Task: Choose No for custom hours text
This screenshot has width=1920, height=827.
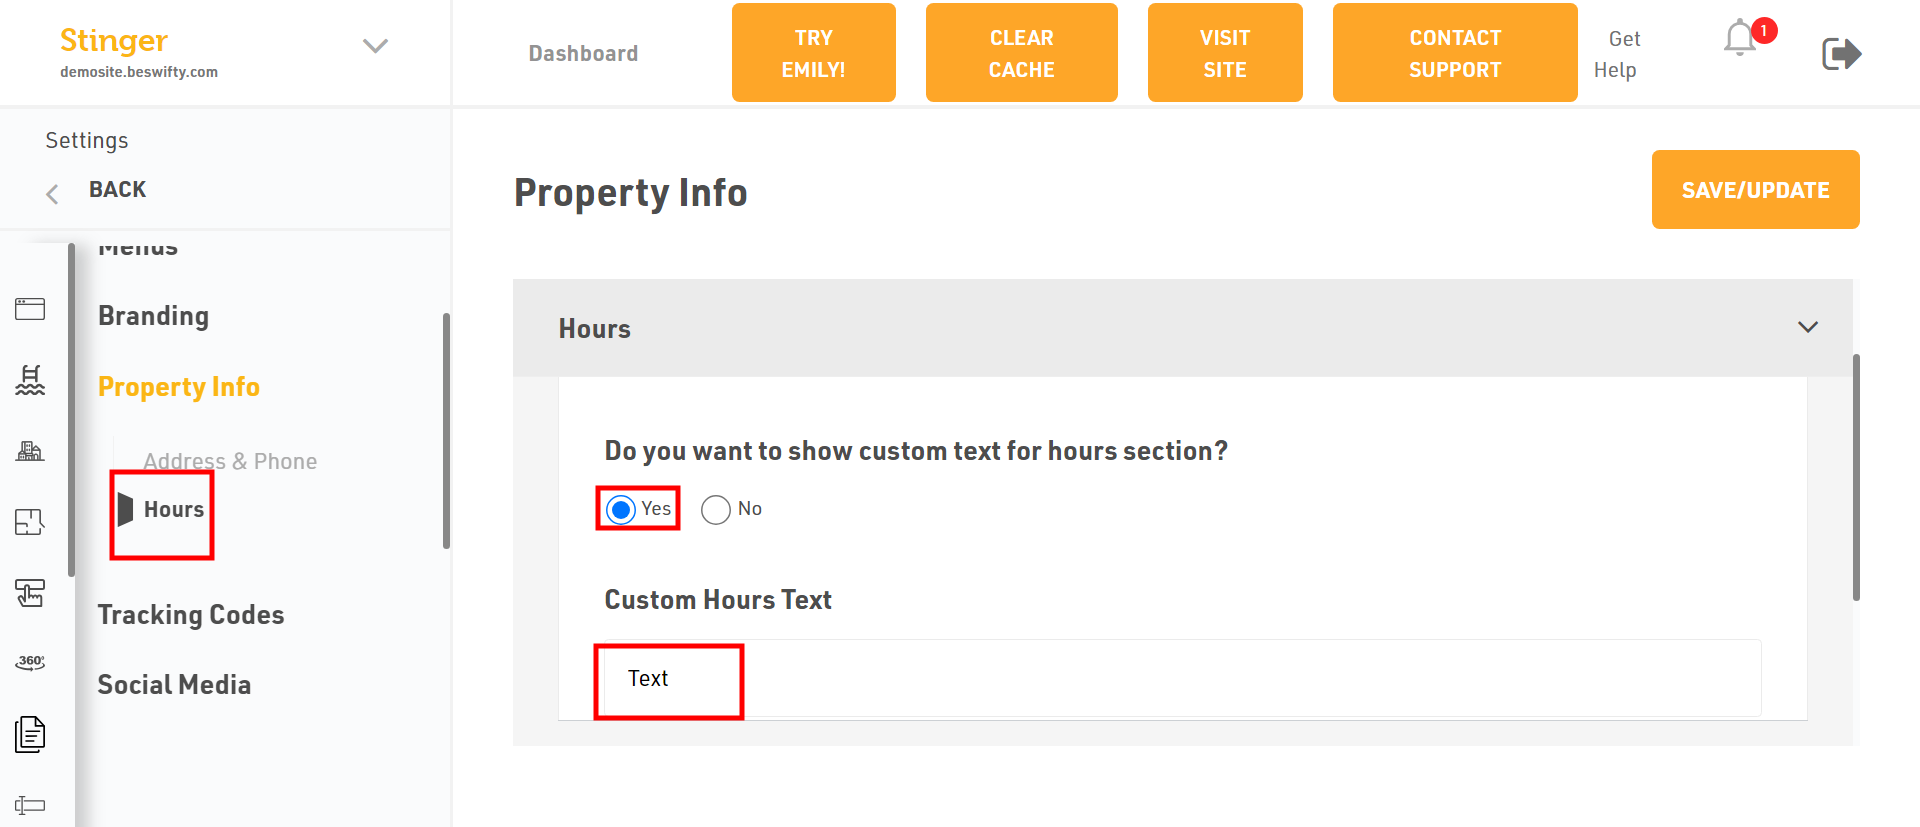Action: [716, 510]
